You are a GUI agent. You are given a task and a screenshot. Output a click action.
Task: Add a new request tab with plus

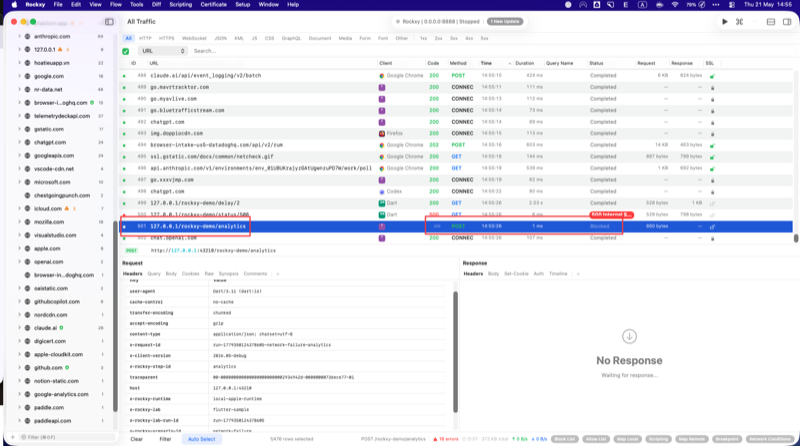[x=278, y=274]
